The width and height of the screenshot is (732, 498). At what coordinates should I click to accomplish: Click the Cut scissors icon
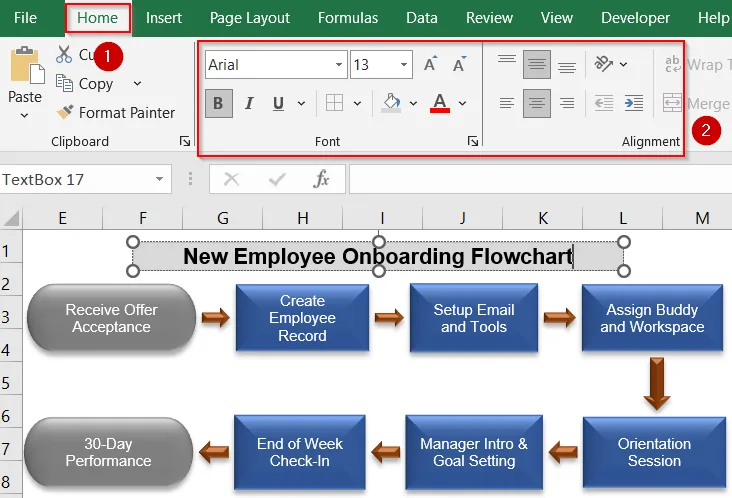tap(64, 55)
